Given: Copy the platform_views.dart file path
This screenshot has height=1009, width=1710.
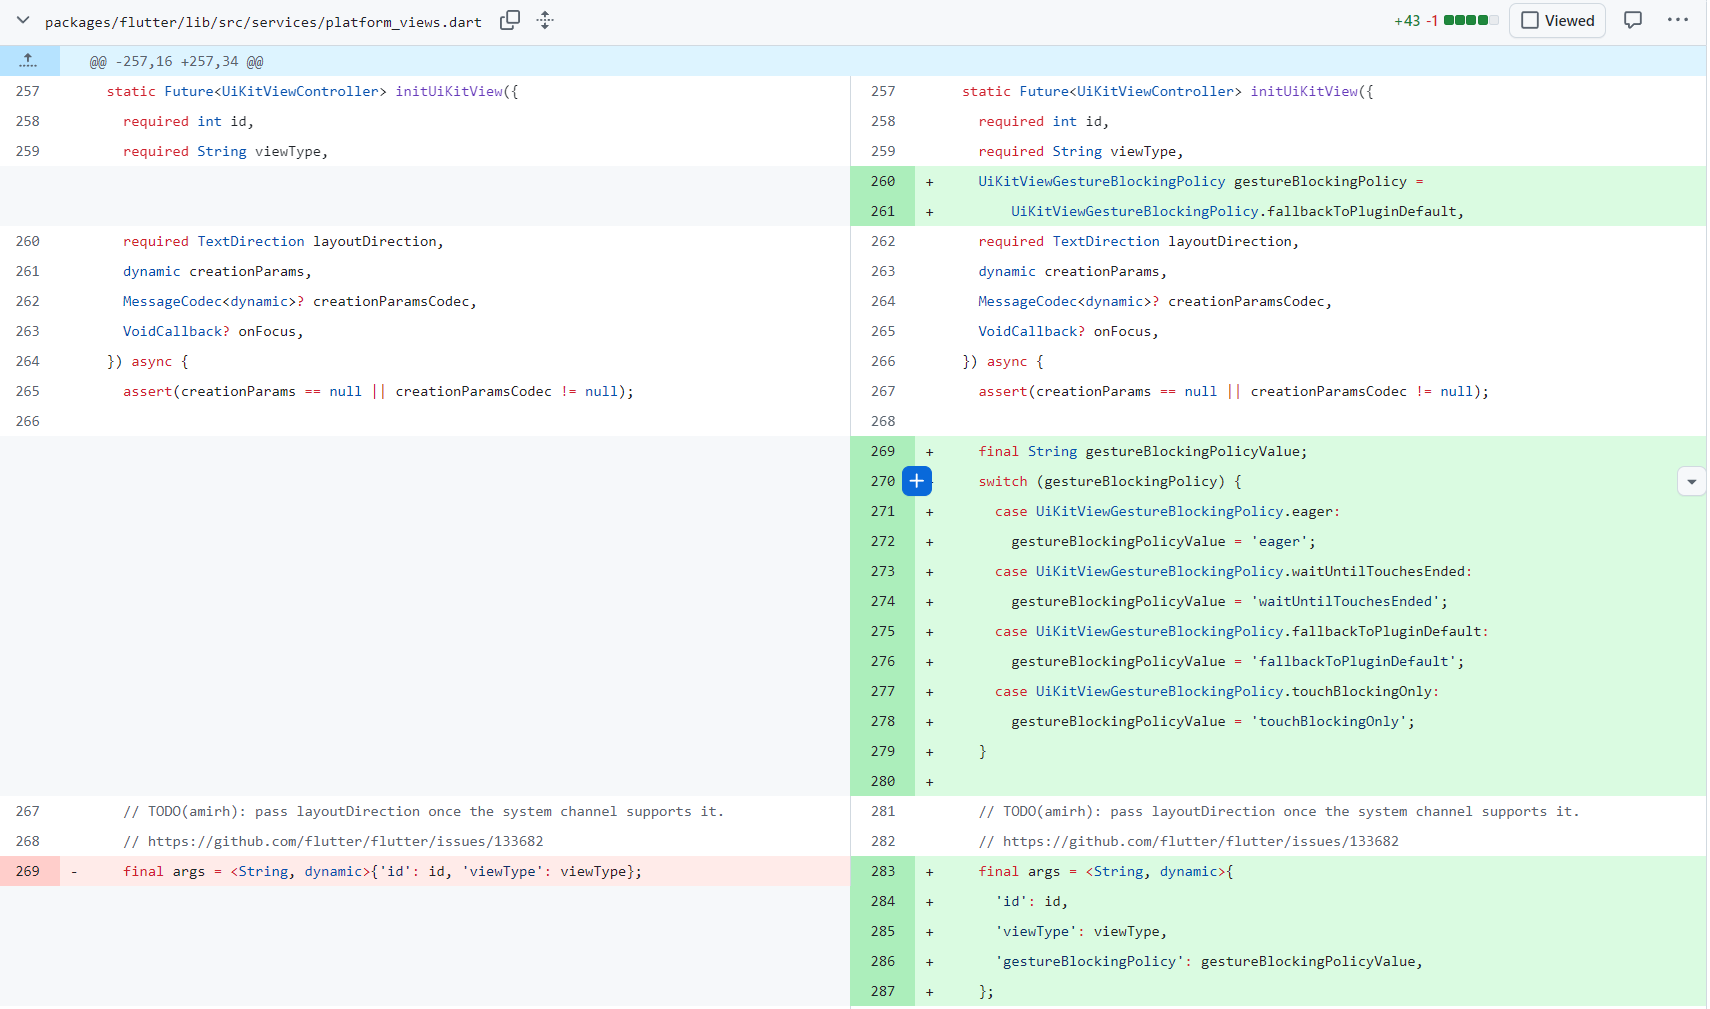Looking at the screenshot, I should click(x=510, y=20).
